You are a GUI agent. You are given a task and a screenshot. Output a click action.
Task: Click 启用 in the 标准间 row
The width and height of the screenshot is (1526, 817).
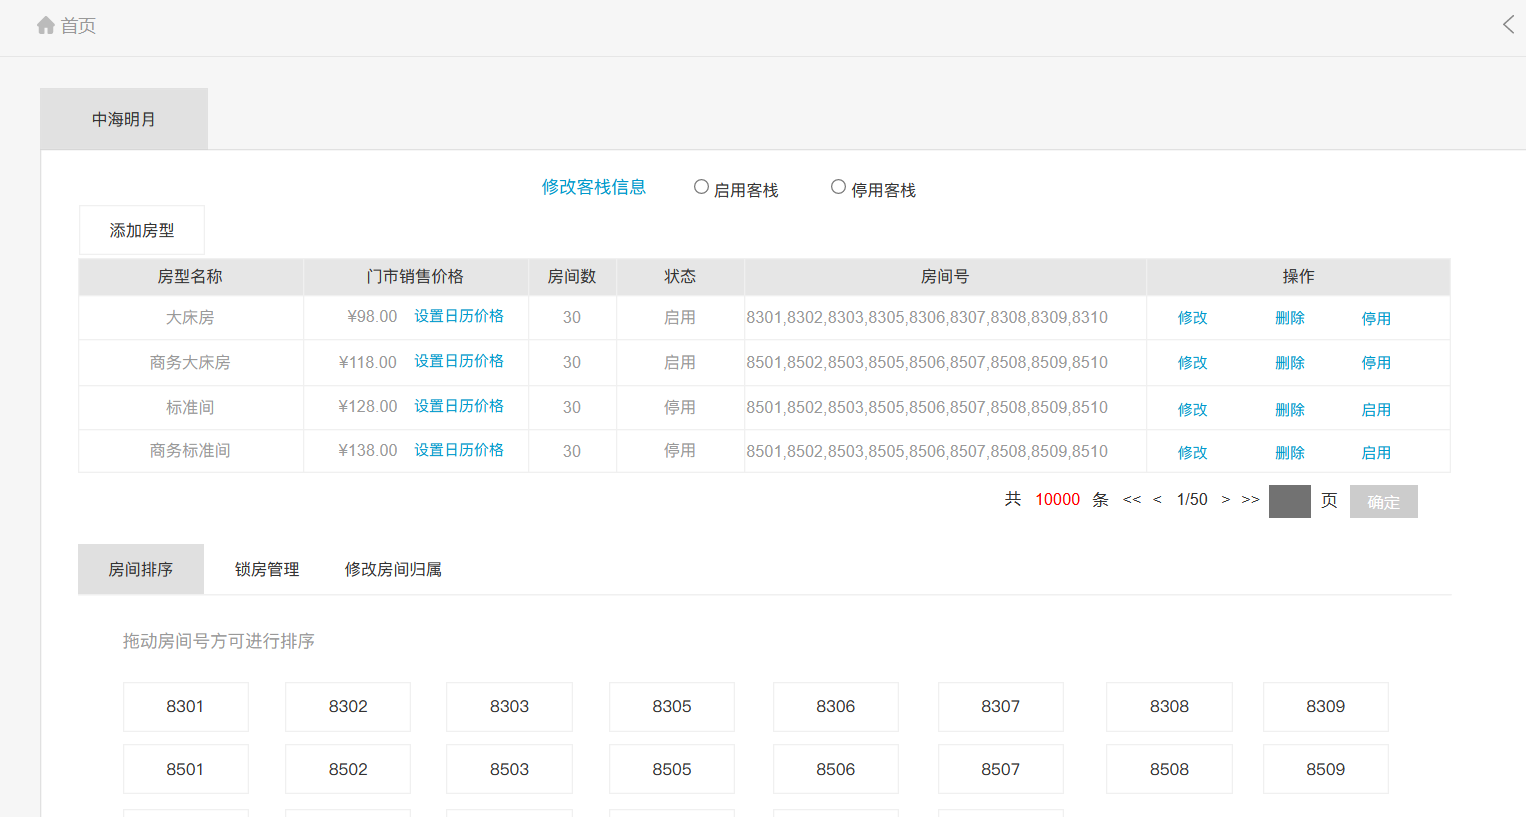1376,410
